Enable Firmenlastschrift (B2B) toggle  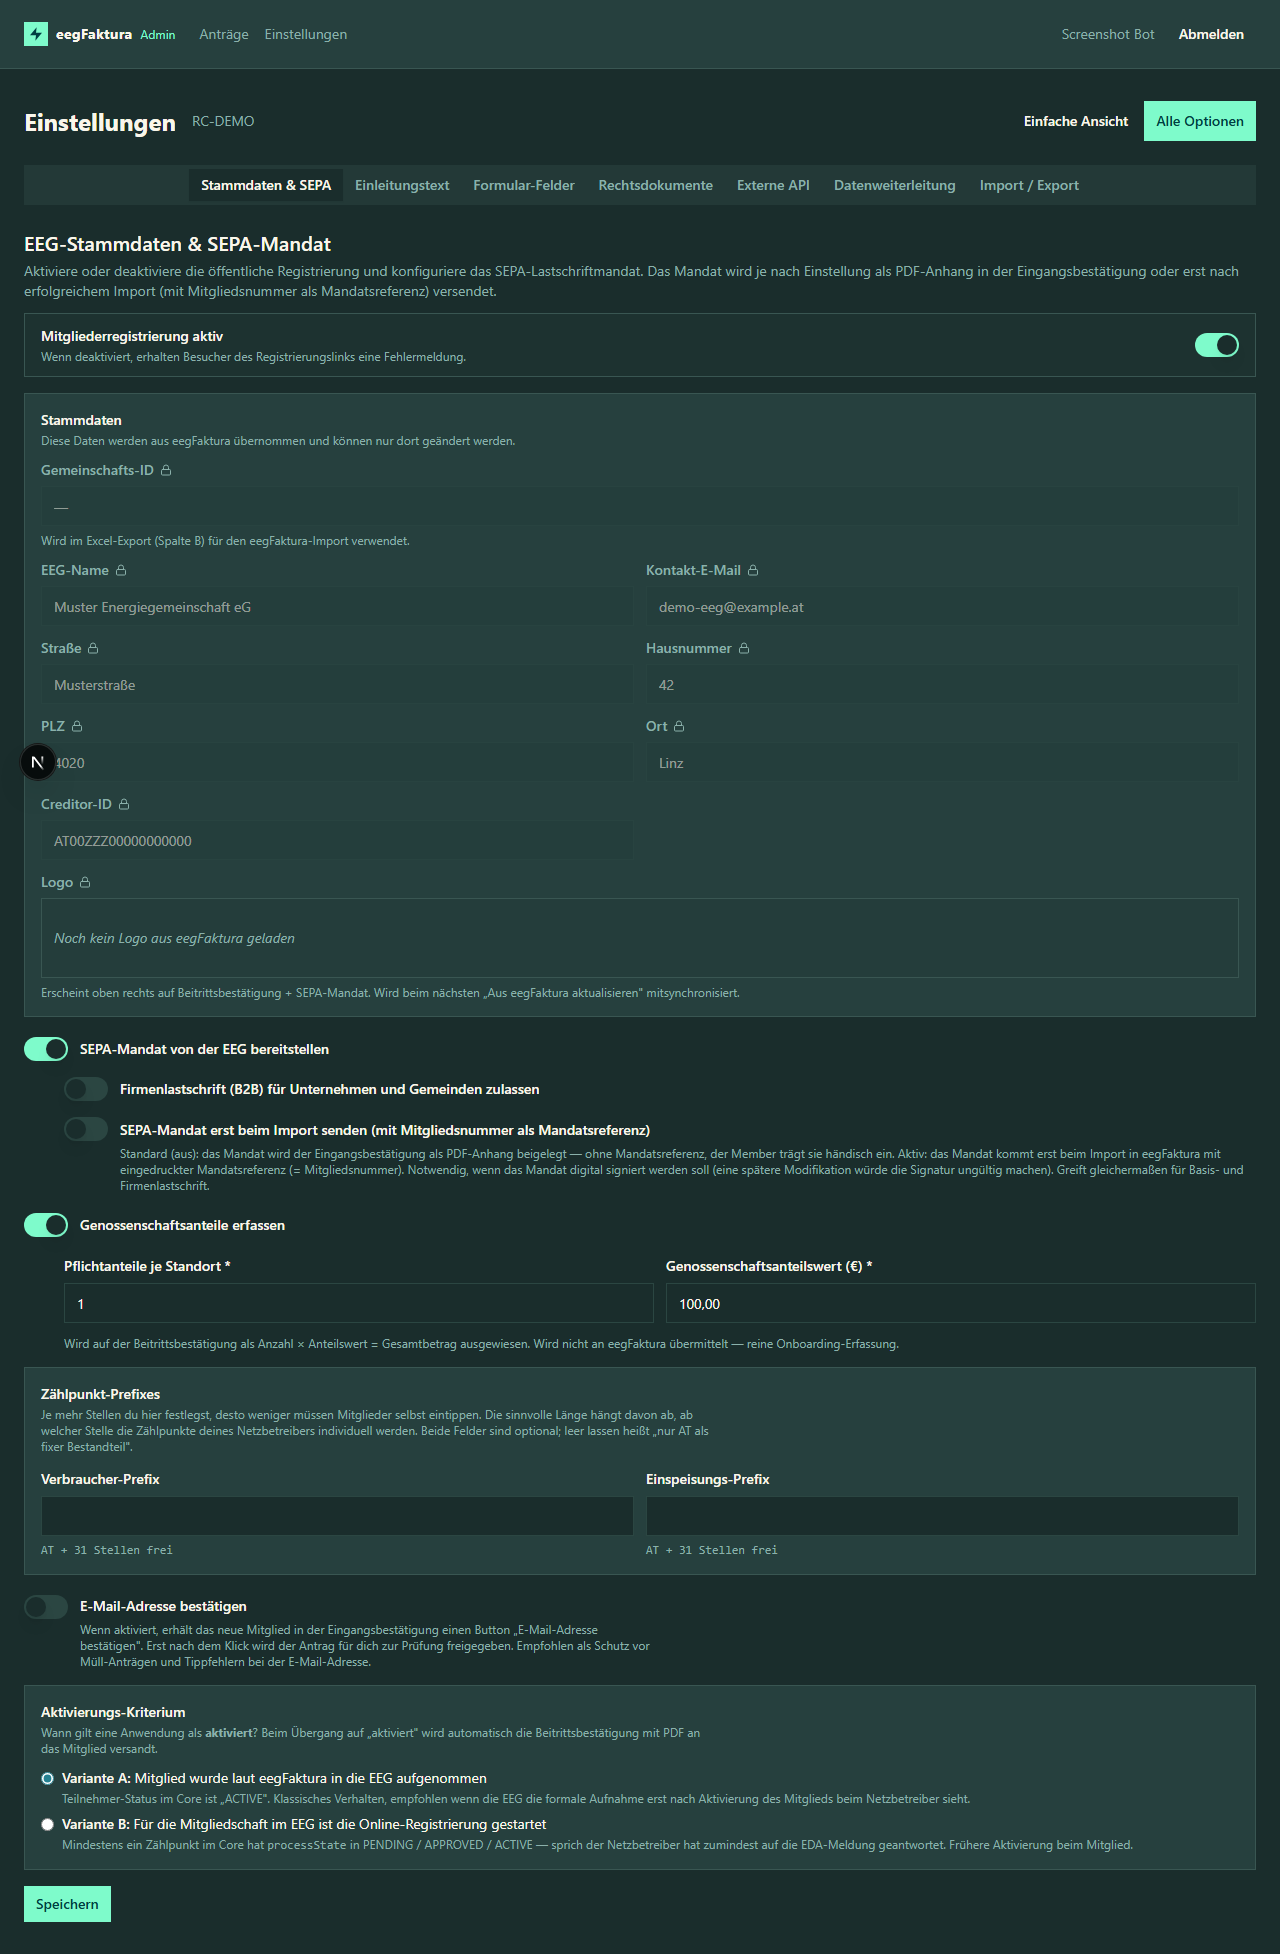[x=86, y=1089]
